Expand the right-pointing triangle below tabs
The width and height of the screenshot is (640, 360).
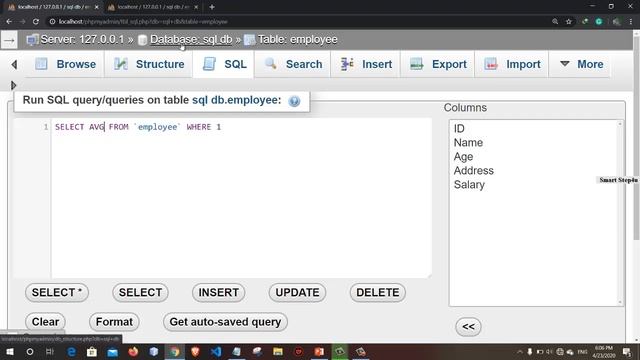click(x=13, y=85)
